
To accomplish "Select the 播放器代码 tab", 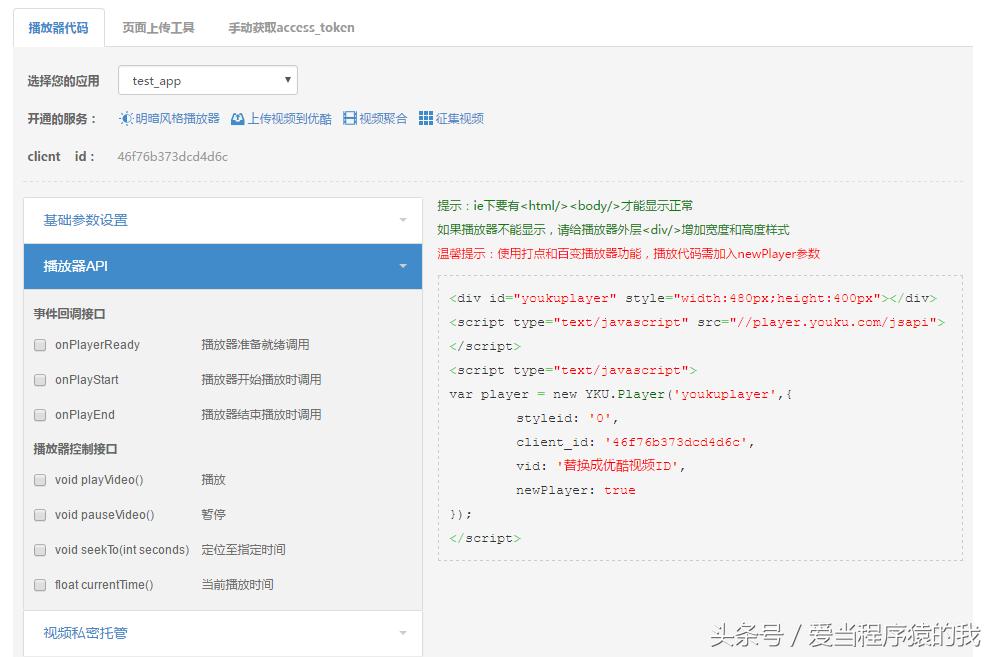I will pos(57,27).
